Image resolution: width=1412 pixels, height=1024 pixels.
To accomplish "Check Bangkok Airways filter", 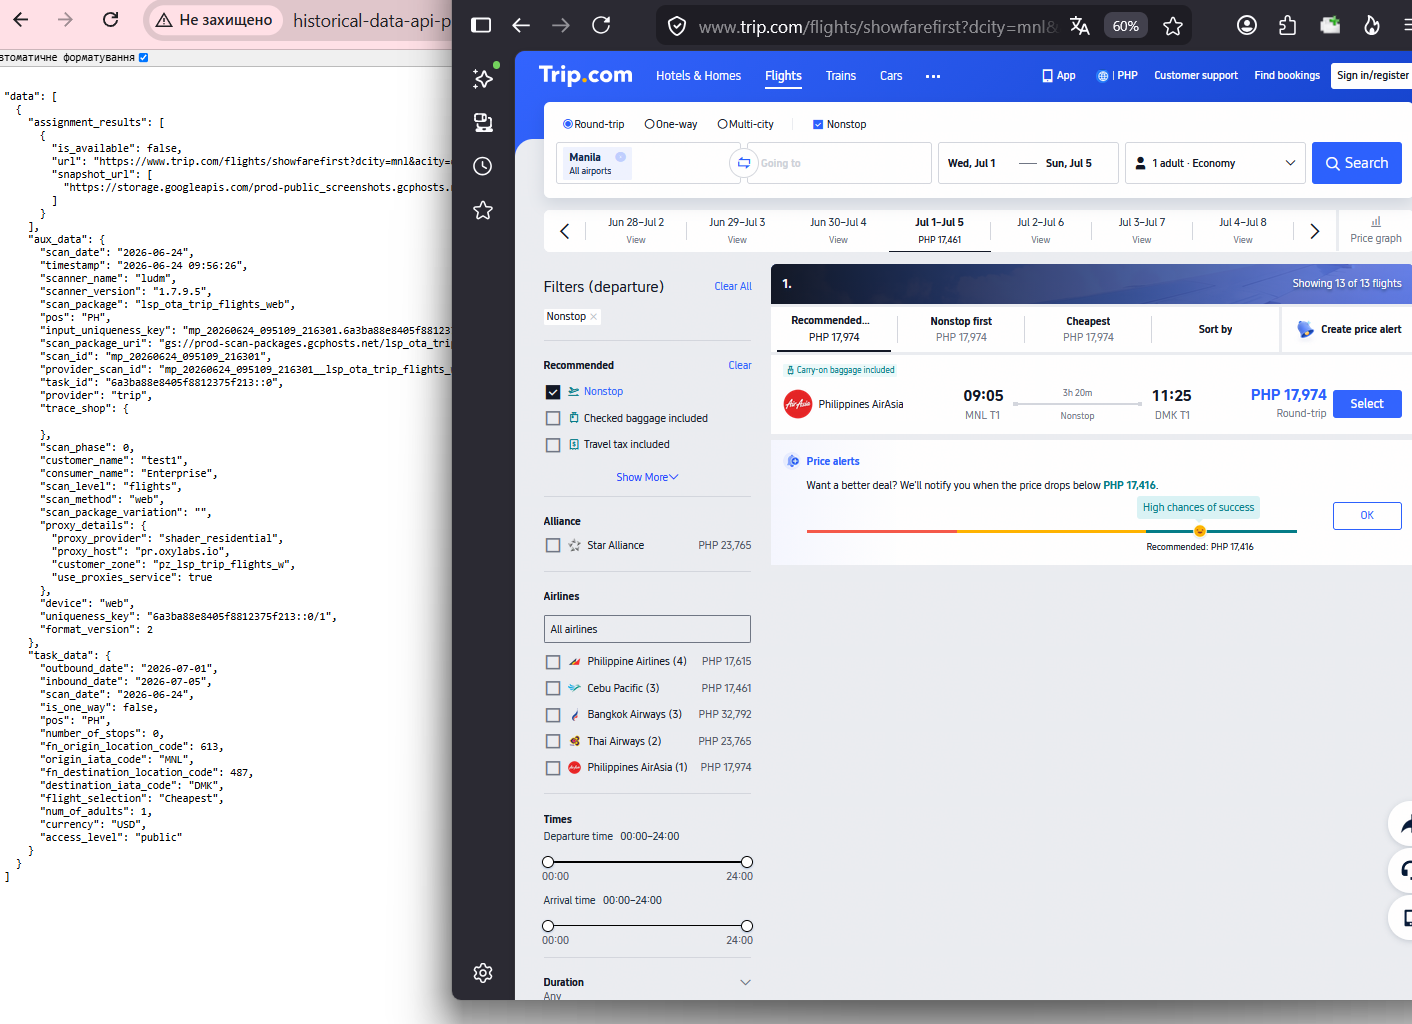I will (553, 715).
